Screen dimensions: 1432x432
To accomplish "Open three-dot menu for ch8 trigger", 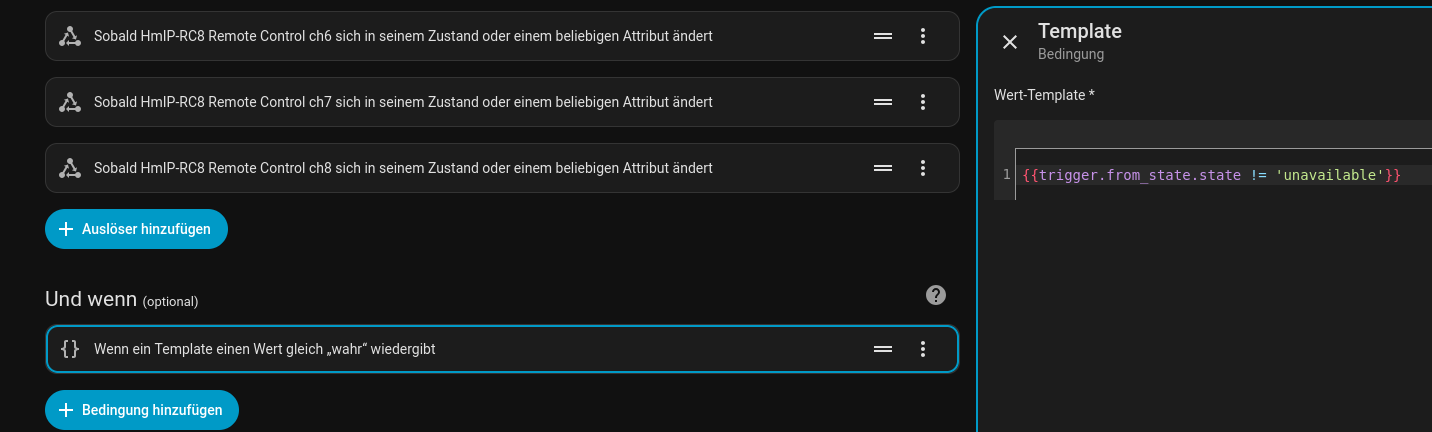I will 923,168.
